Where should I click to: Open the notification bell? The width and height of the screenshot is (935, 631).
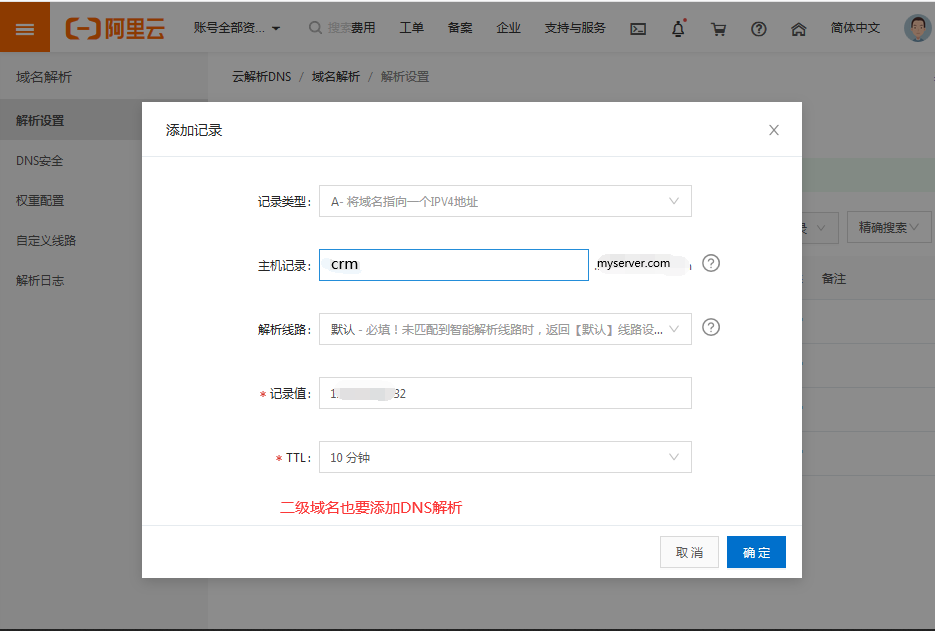tap(678, 29)
